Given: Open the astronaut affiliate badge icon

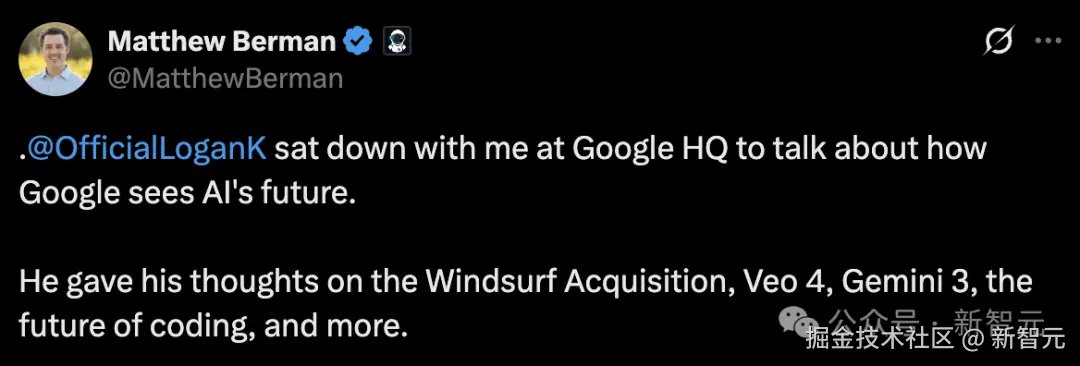Looking at the screenshot, I should click(x=397, y=43).
